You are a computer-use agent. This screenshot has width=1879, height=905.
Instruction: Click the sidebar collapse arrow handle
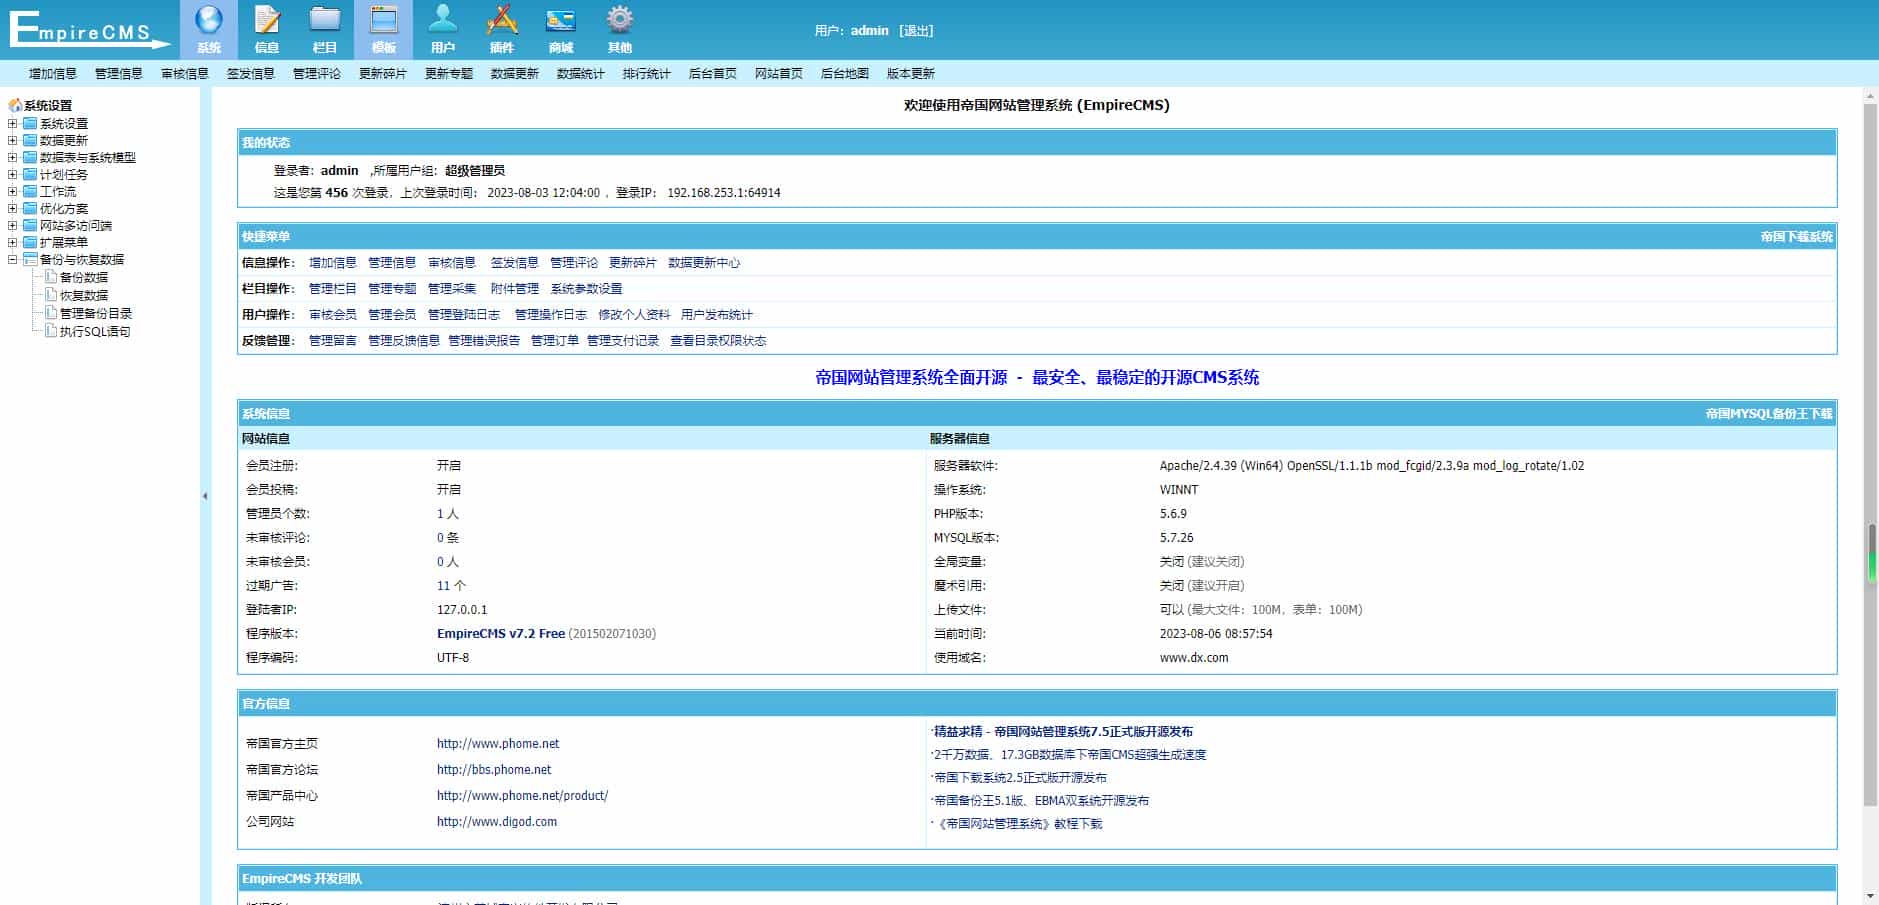pos(205,496)
